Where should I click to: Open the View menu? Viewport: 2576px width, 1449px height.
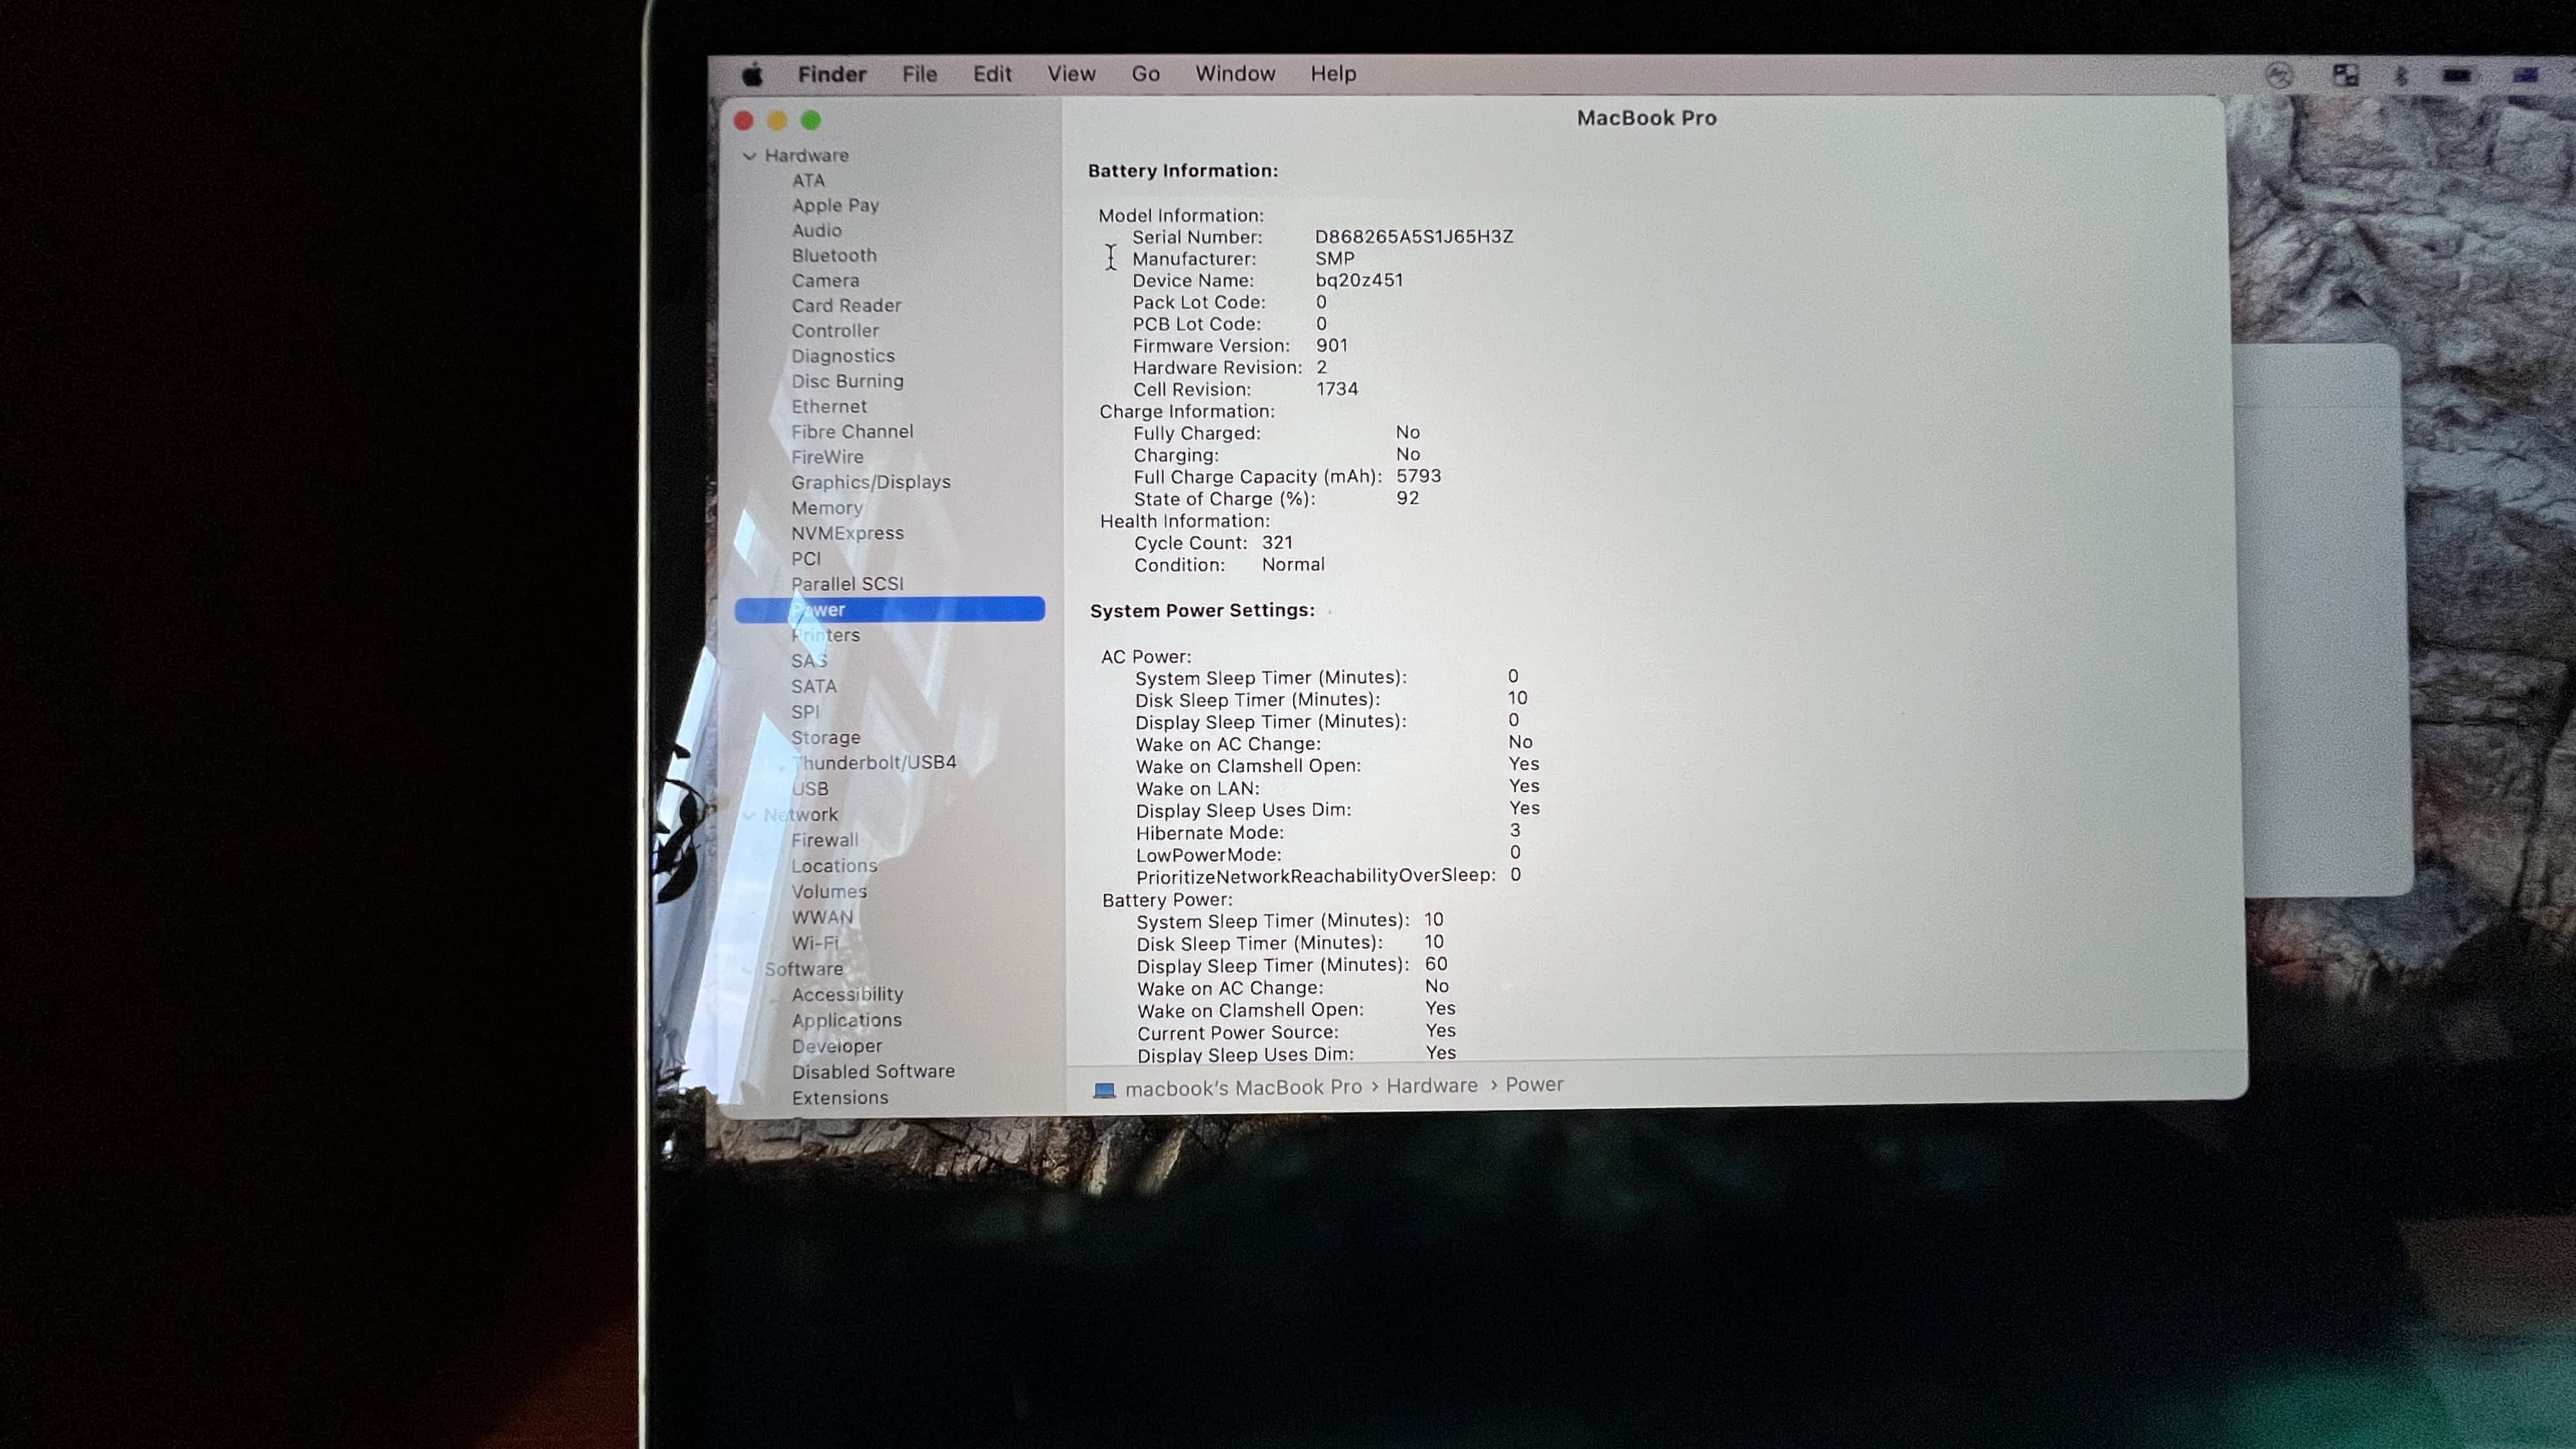tap(1071, 74)
